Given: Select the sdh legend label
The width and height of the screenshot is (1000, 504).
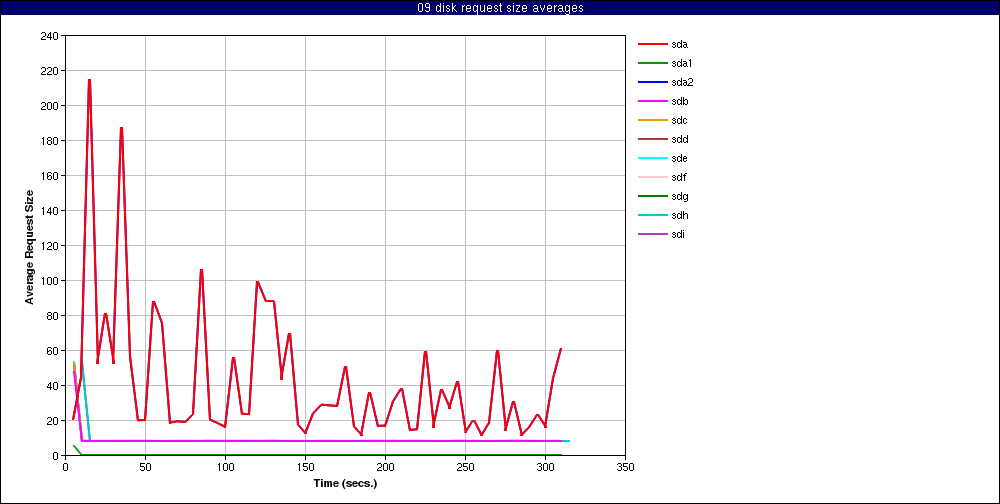Looking at the screenshot, I should pyautogui.click(x=679, y=215).
